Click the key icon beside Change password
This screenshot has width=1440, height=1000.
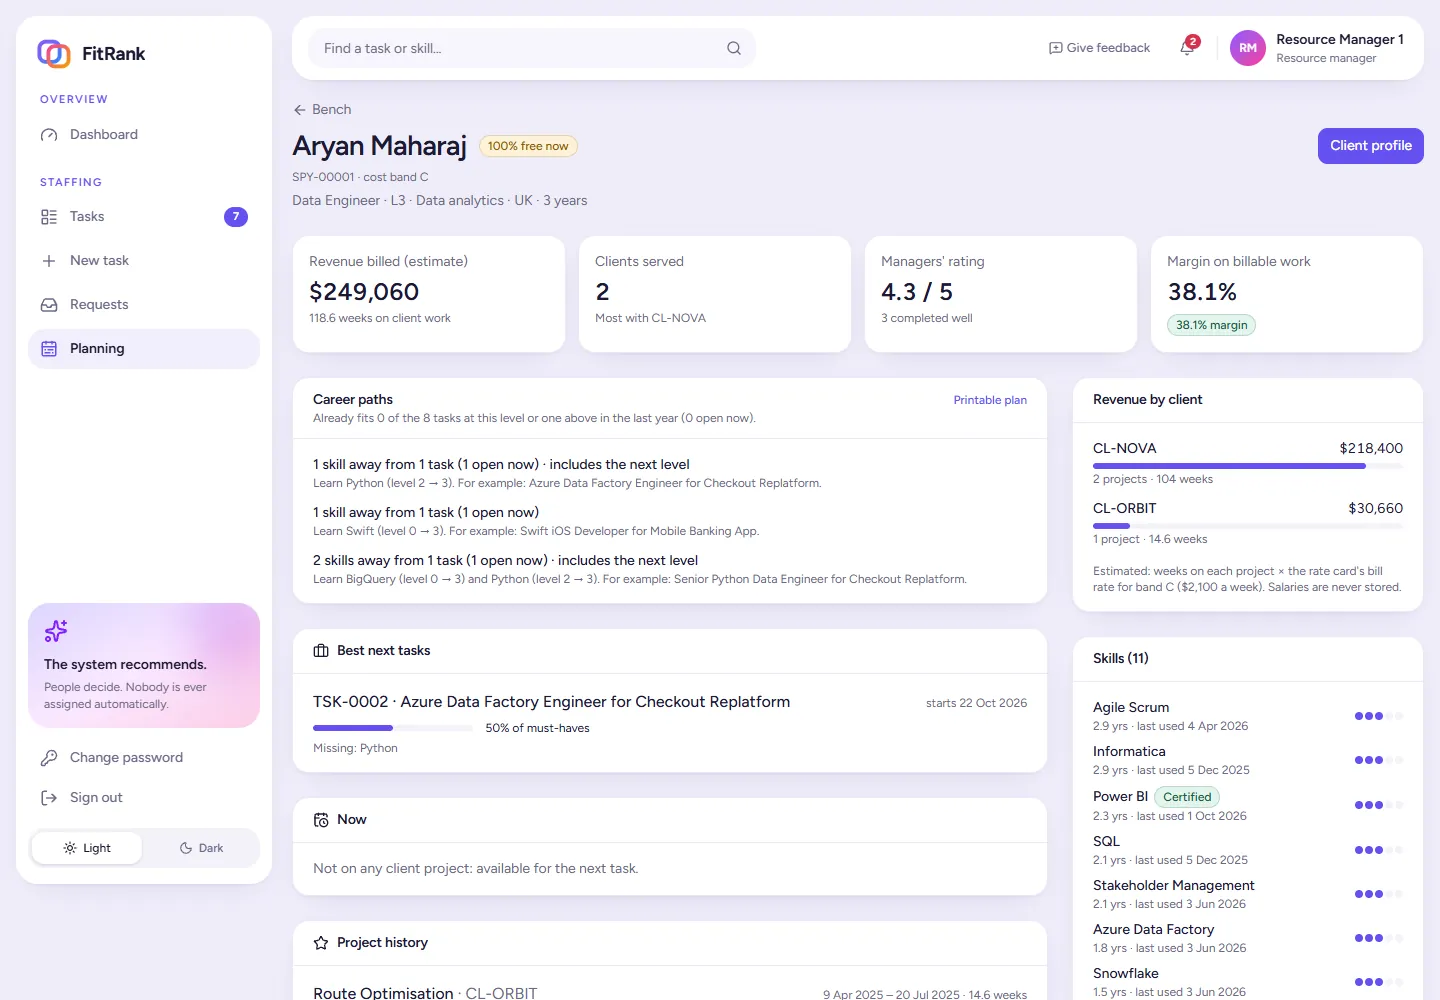click(49, 758)
